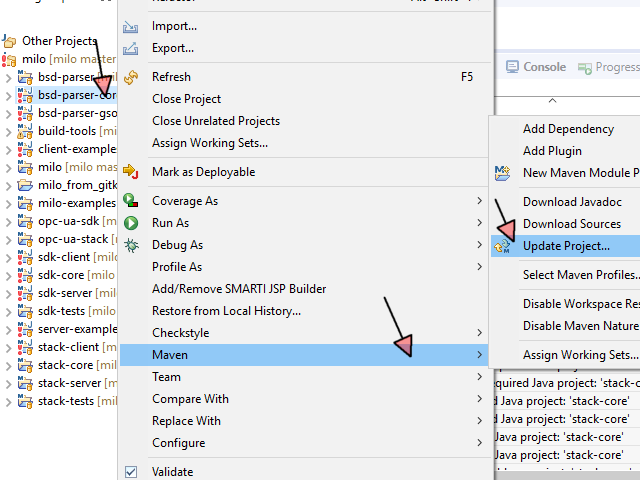This screenshot has height=480, width=640.
Task: Click the sdk-client project icon
Action: pyautogui.click(x=25, y=257)
